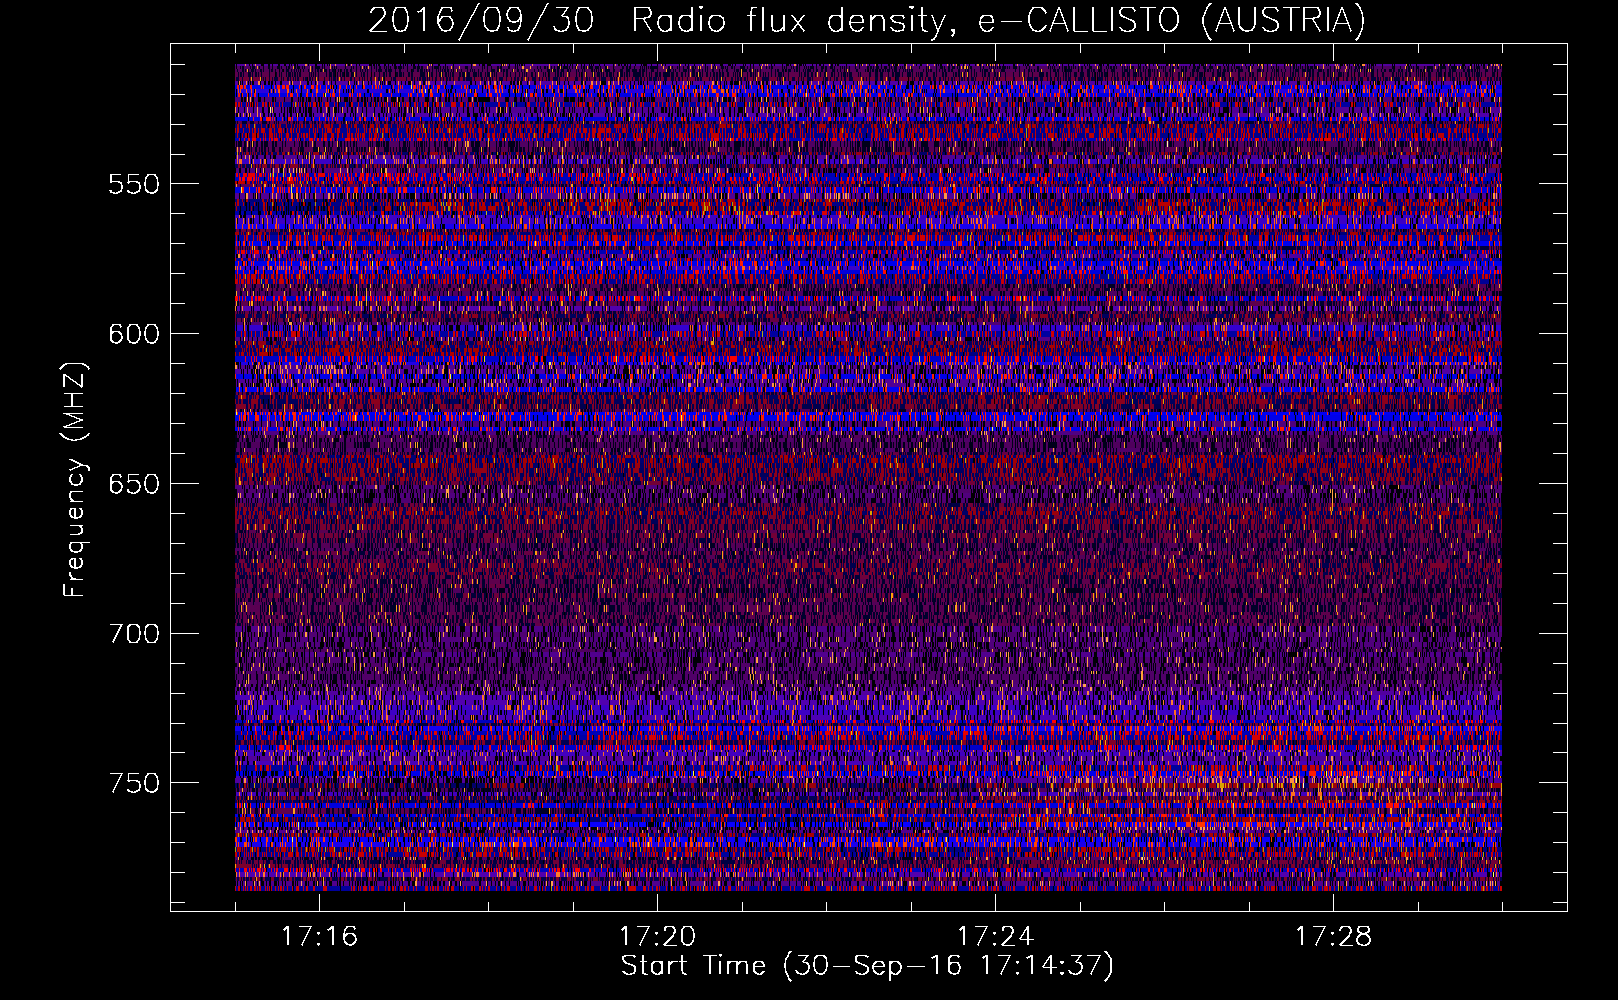The width and height of the screenshot is (1618, 1000).
Task: Click the 550 frequency tick label
Action: tap(134, 184)
